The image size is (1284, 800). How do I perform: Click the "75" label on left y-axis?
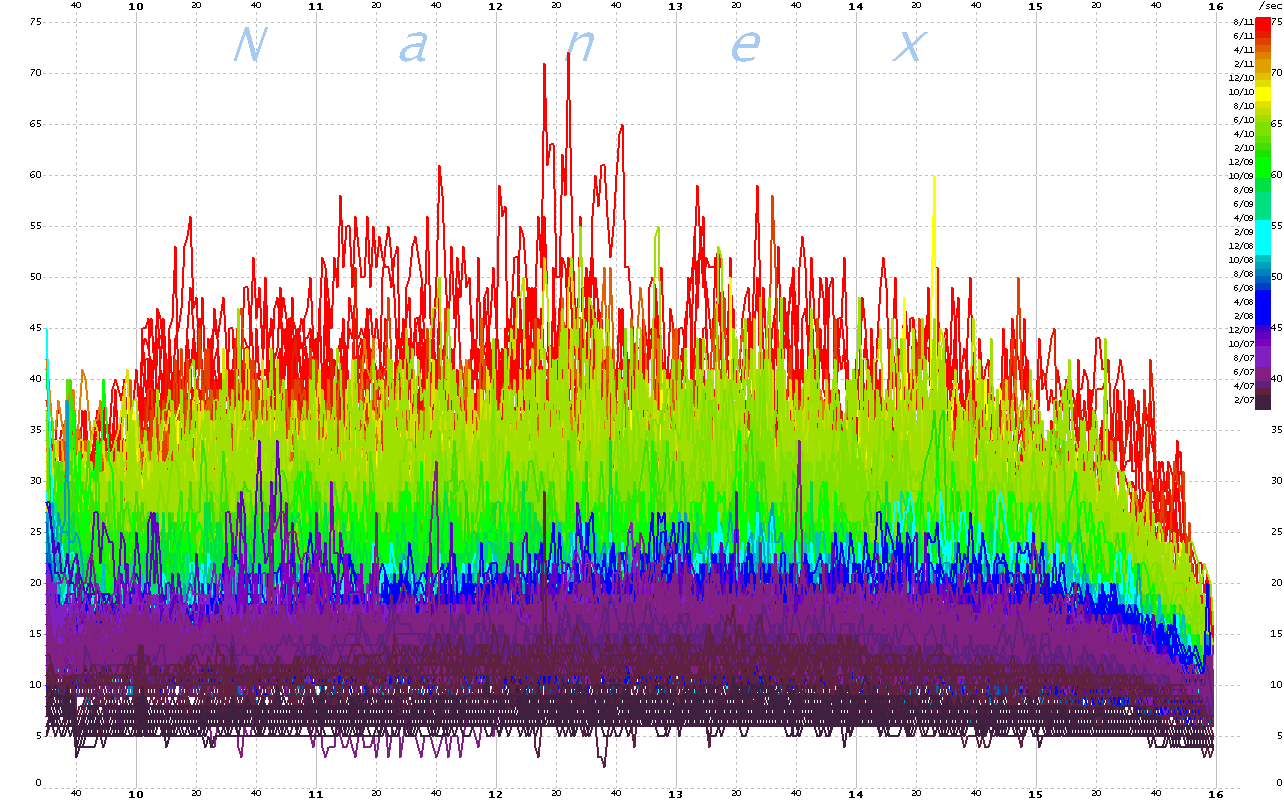36,21
